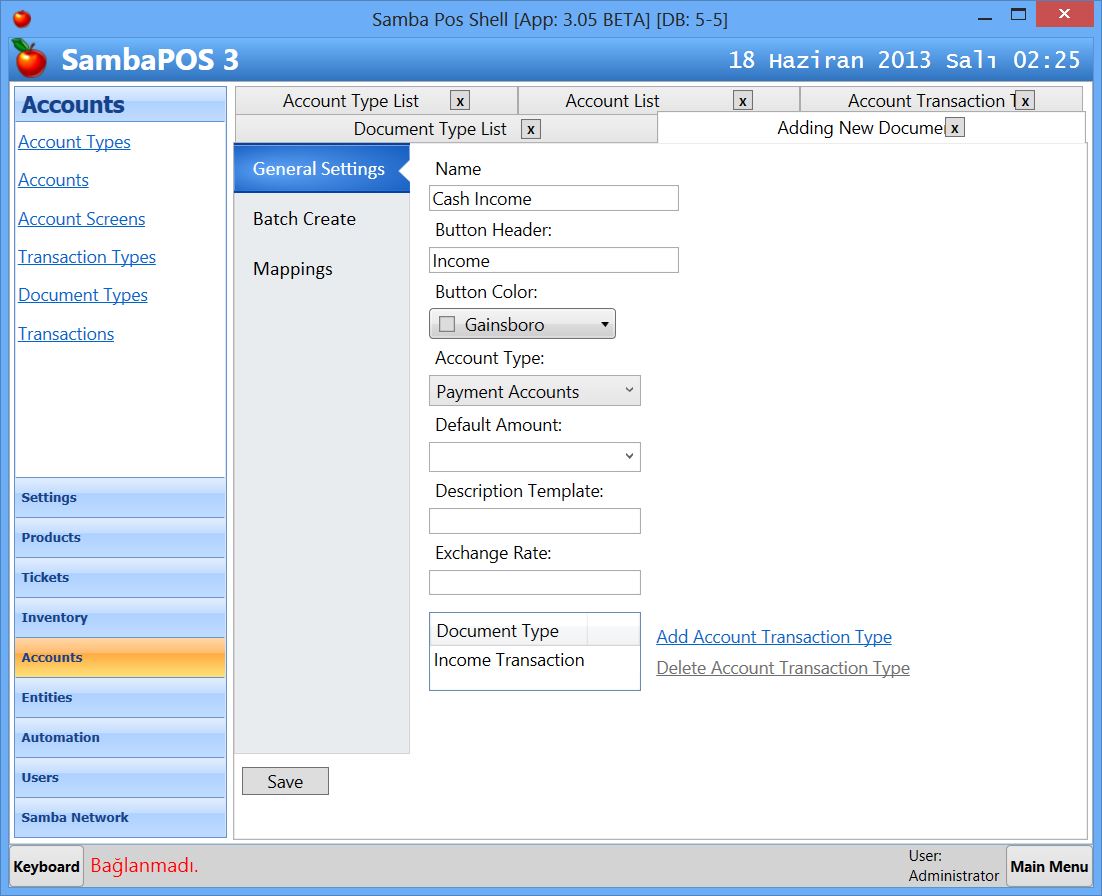
Task: Open the Button Color dropdown
Action: coord(604,323)
